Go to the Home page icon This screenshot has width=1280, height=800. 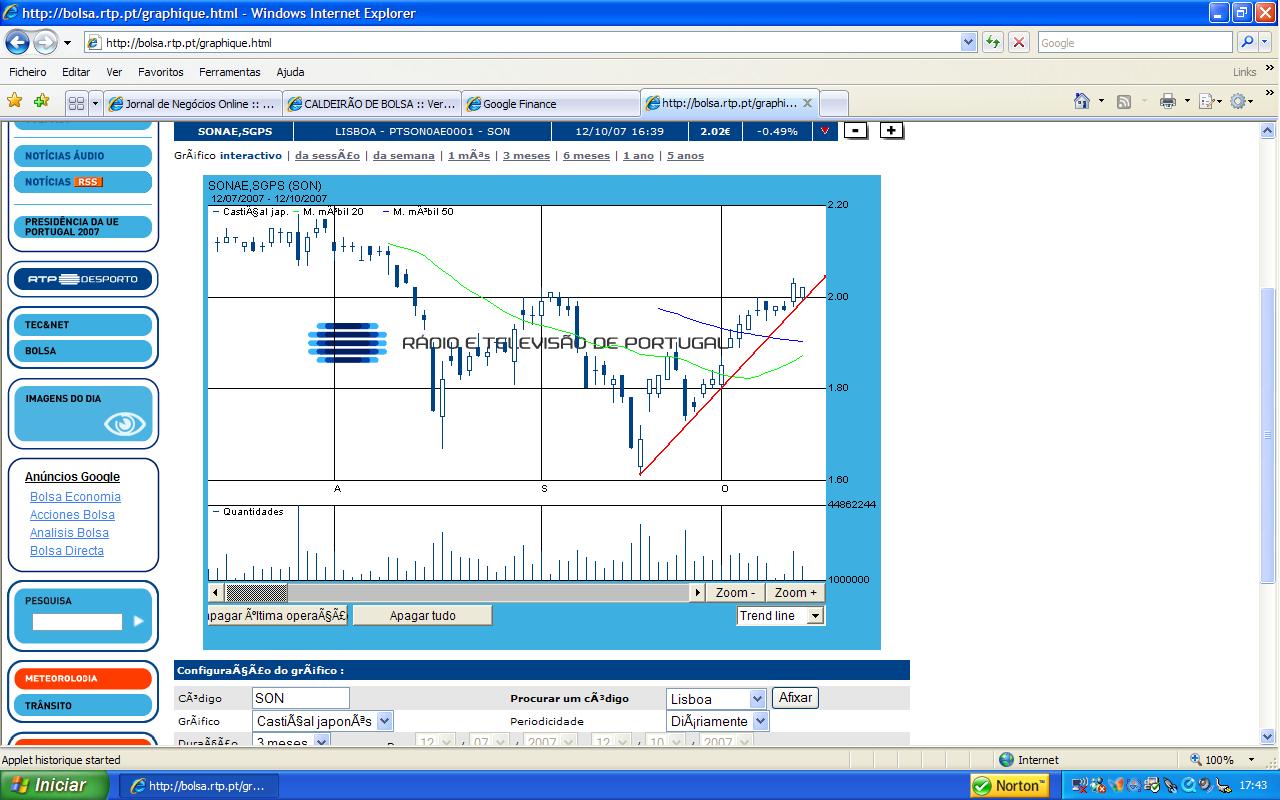point(1081,101)
